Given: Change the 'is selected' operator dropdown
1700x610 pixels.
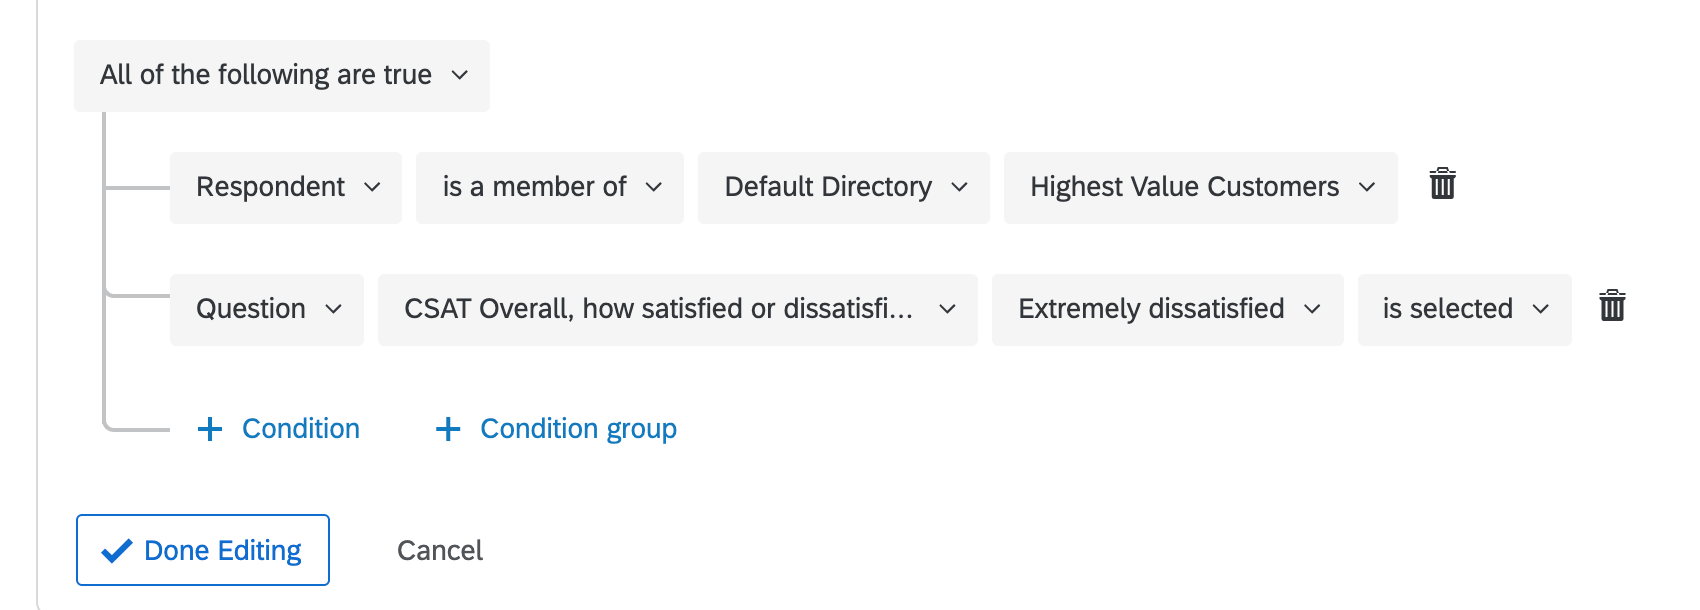Looking at the screenshot, I should click(1465, 309).
